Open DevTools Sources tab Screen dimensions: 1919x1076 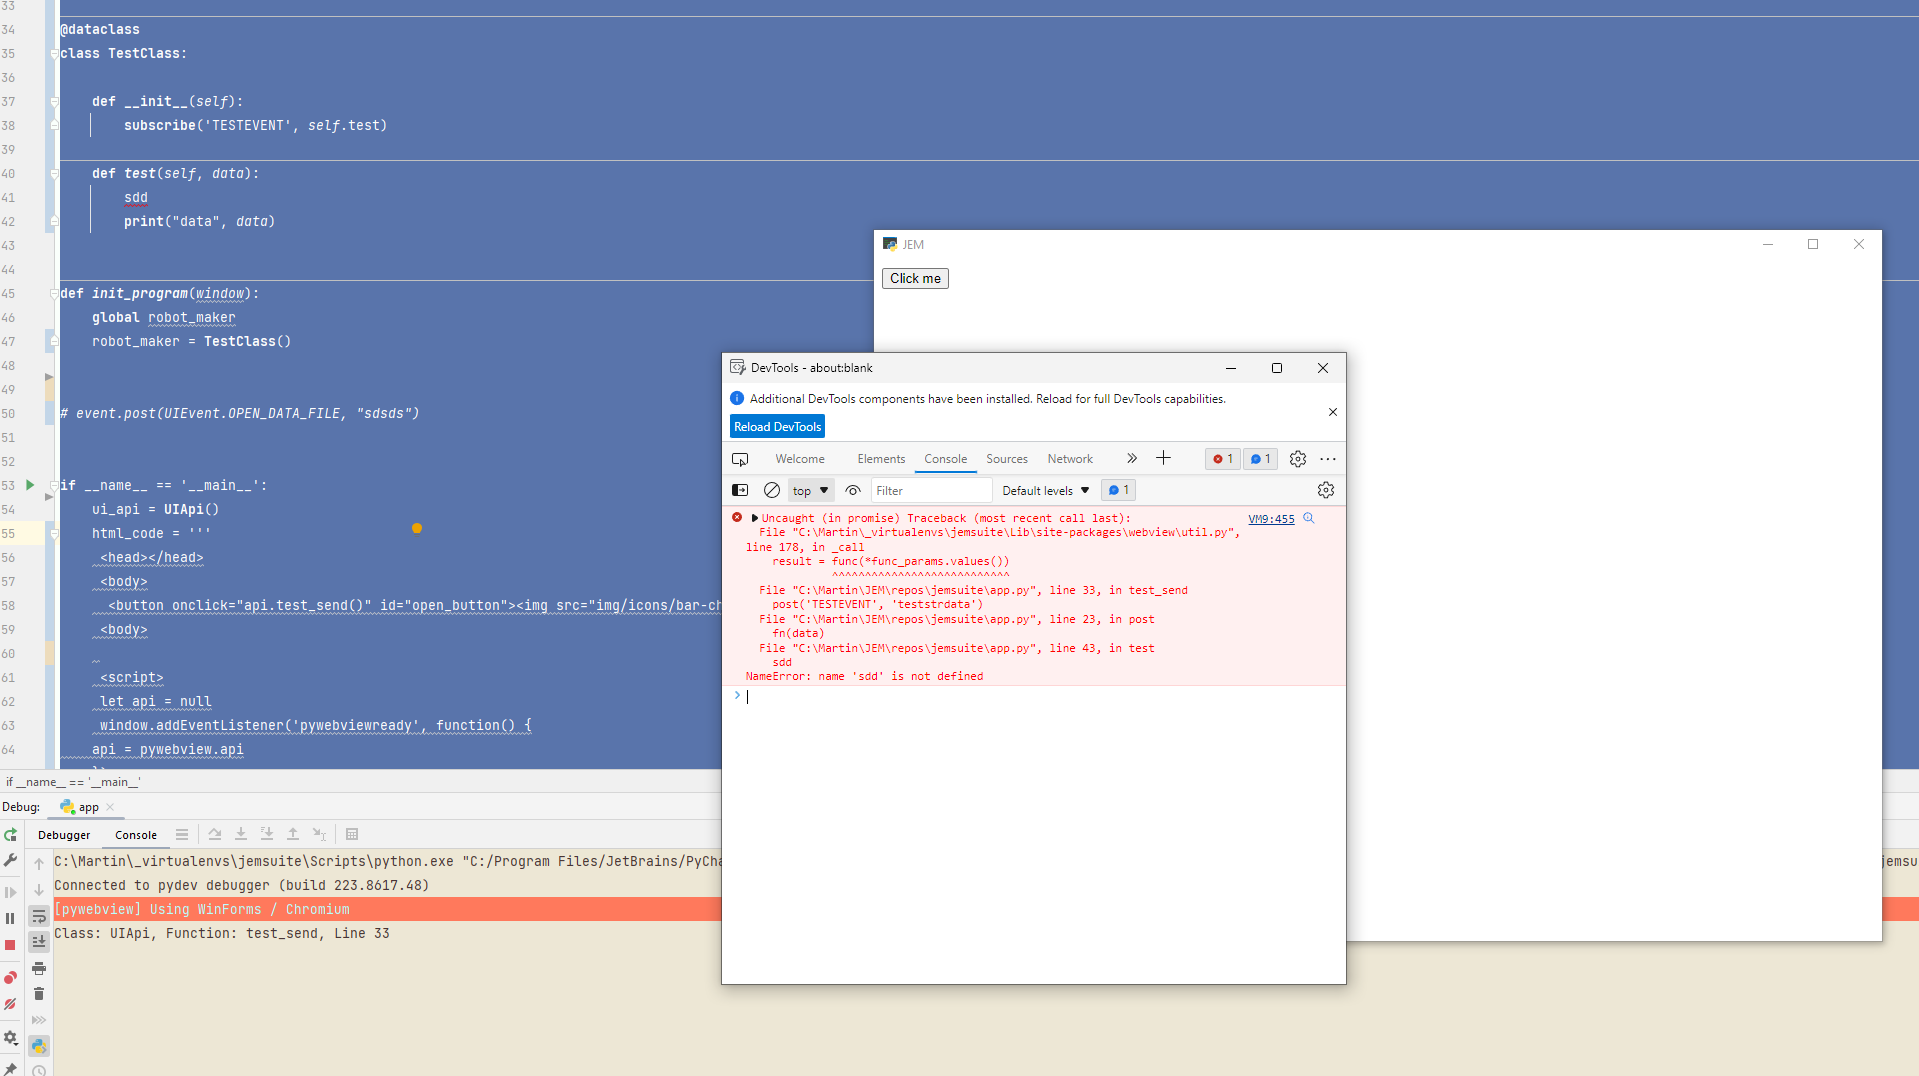tap(1007, 459)
